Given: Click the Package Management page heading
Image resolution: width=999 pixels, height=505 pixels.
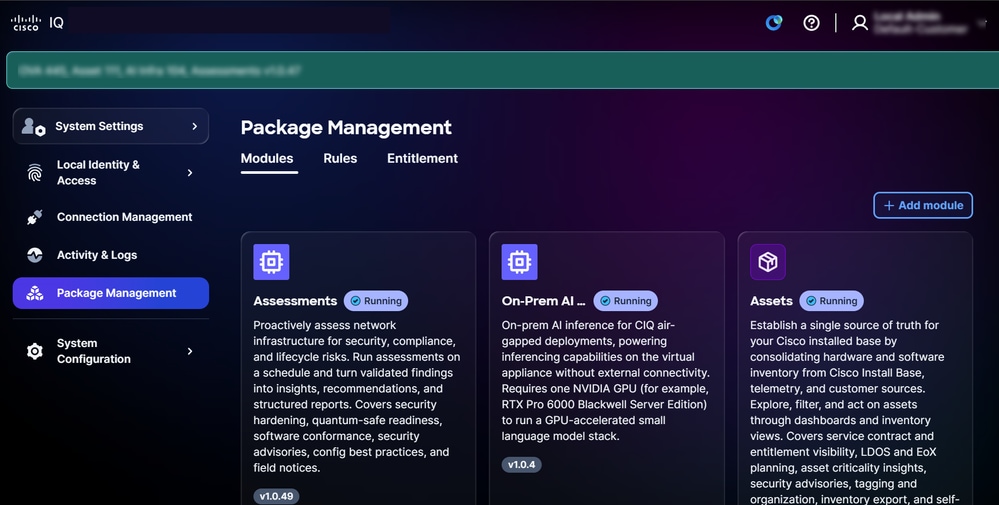Looking at the screenshot, I should pos(346,127).
